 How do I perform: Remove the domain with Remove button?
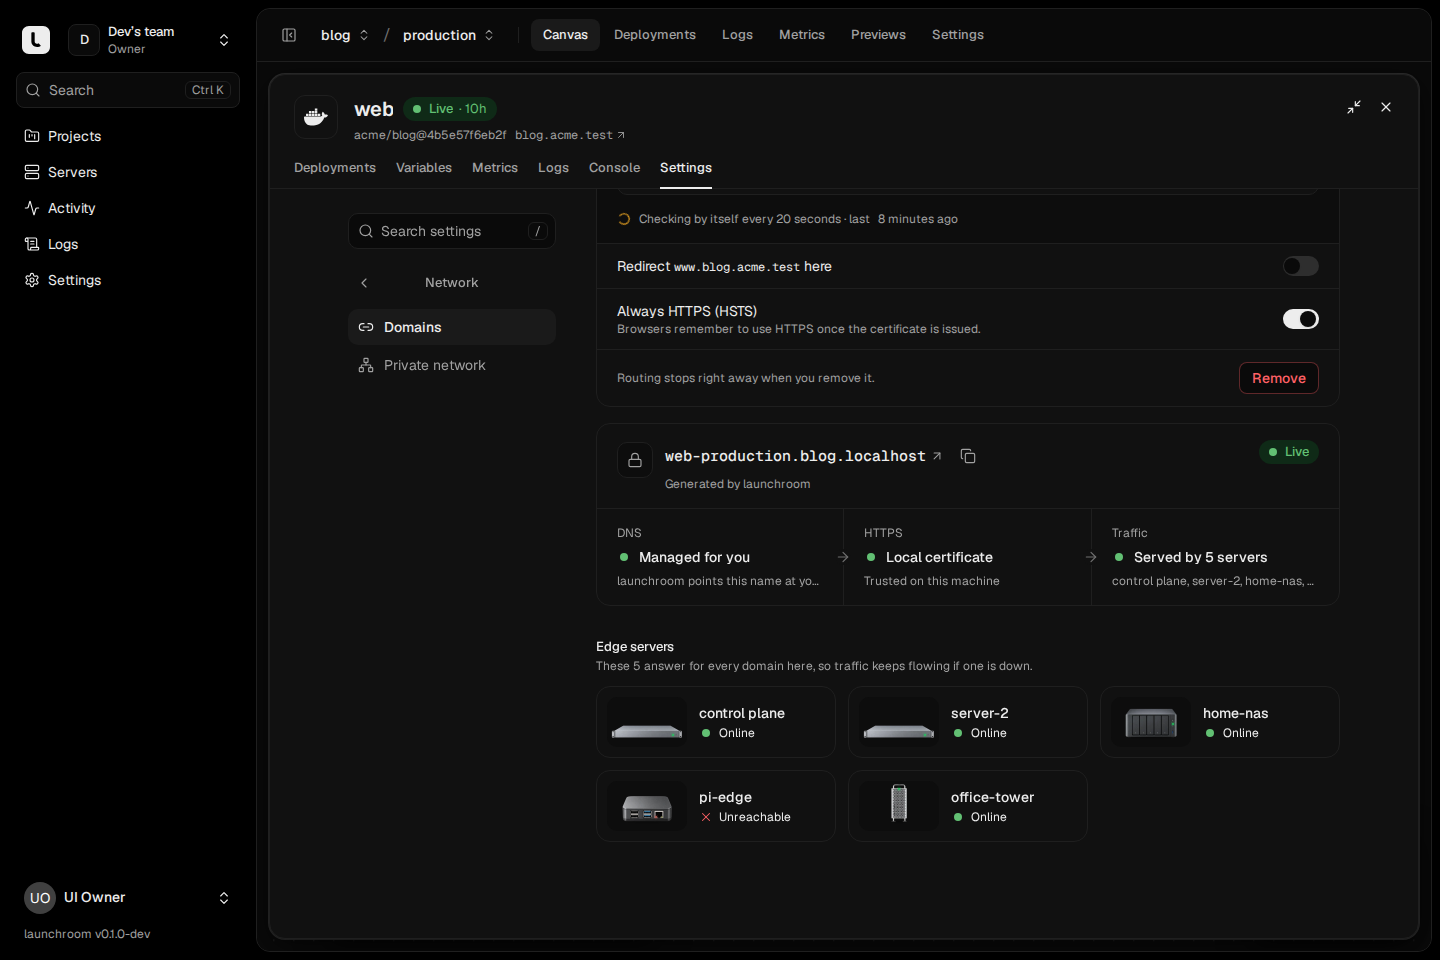(1279, 378)
